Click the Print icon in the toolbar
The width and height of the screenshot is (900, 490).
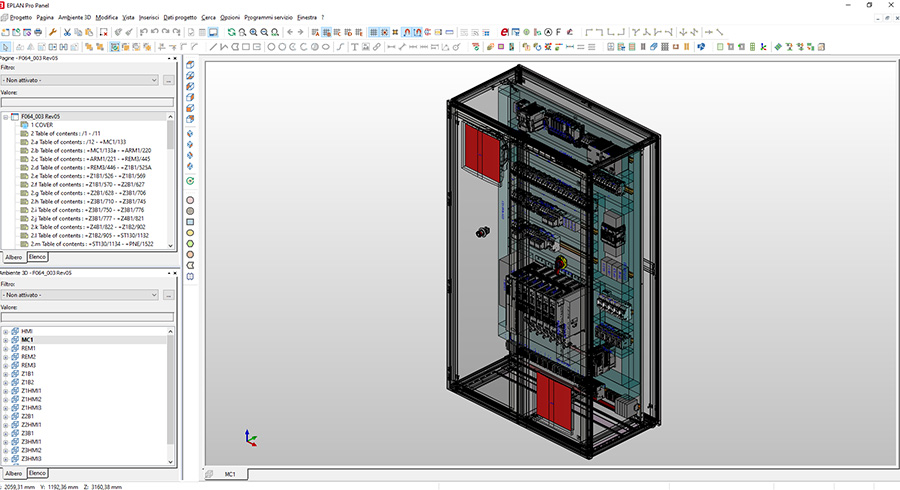38,32
